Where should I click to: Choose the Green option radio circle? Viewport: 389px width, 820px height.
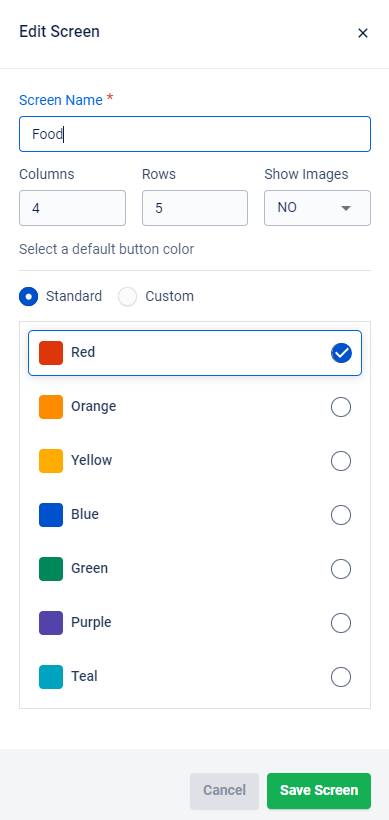341,568
